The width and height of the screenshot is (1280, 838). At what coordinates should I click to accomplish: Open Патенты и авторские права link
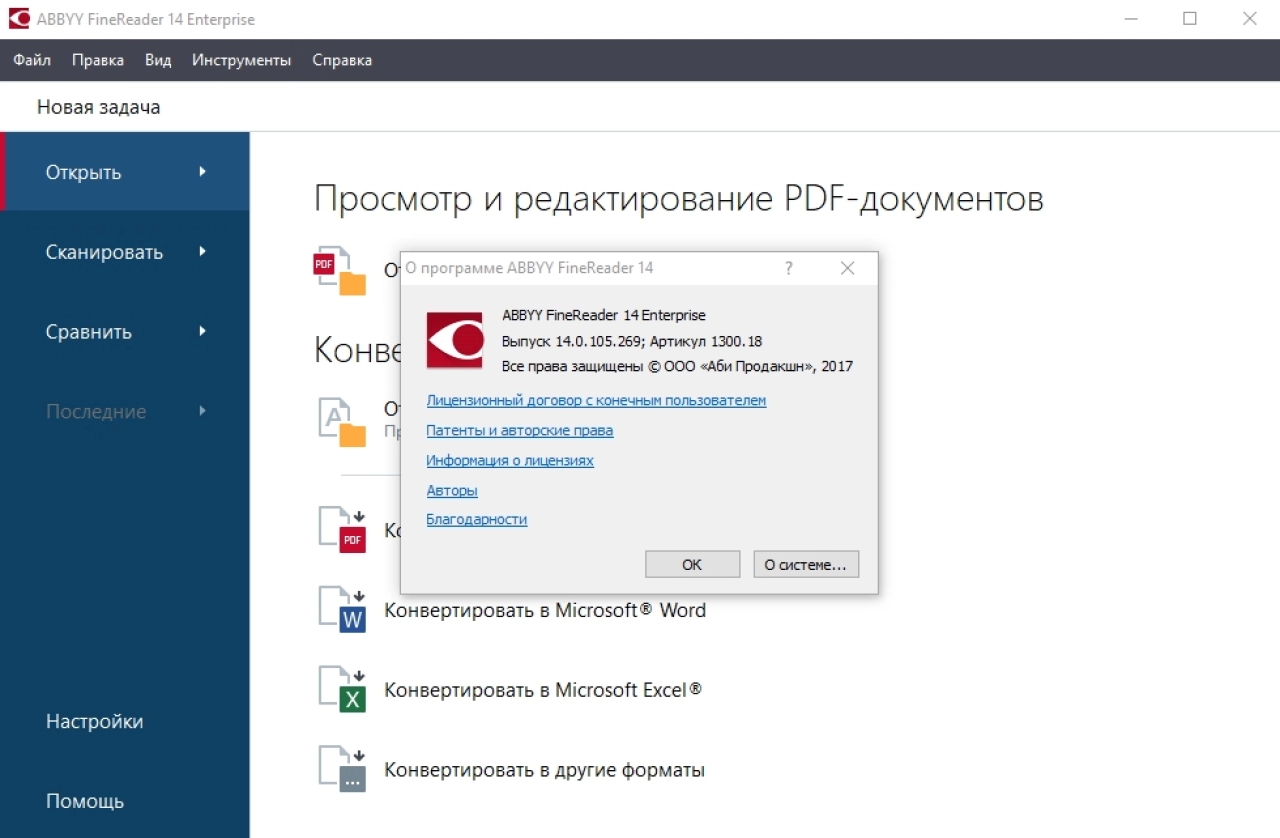pos(519,430)
